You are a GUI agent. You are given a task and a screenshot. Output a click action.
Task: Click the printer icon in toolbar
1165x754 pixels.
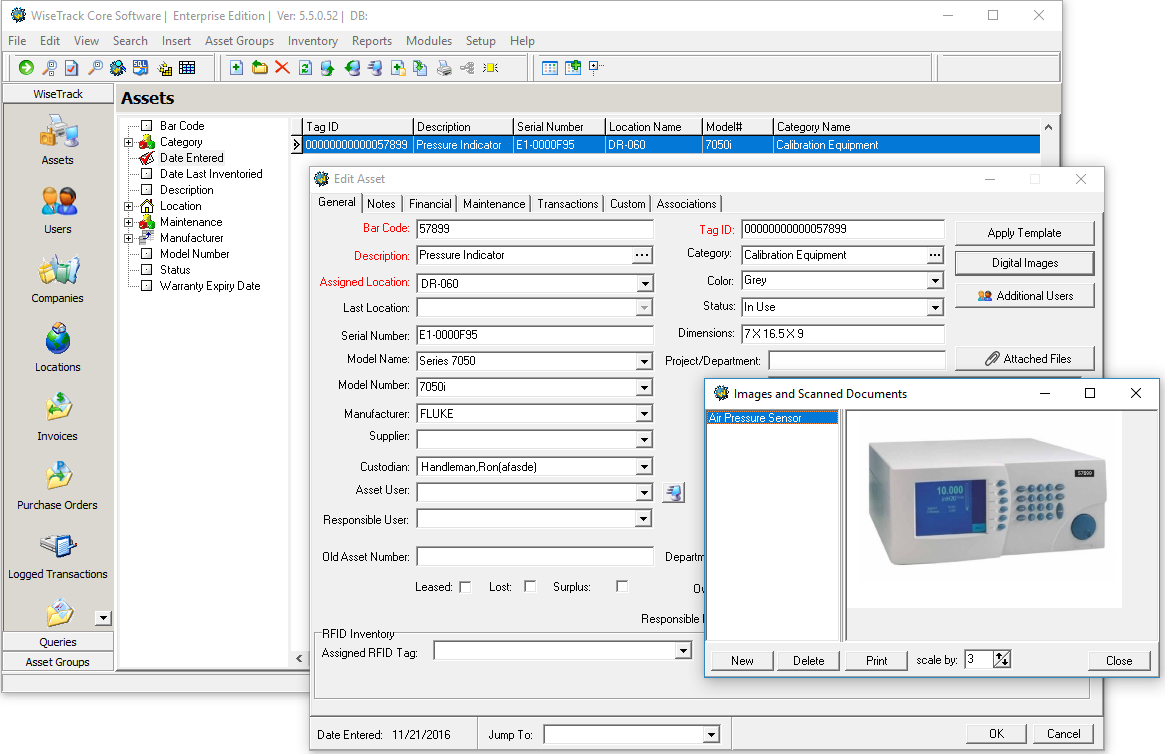point(444,68)
